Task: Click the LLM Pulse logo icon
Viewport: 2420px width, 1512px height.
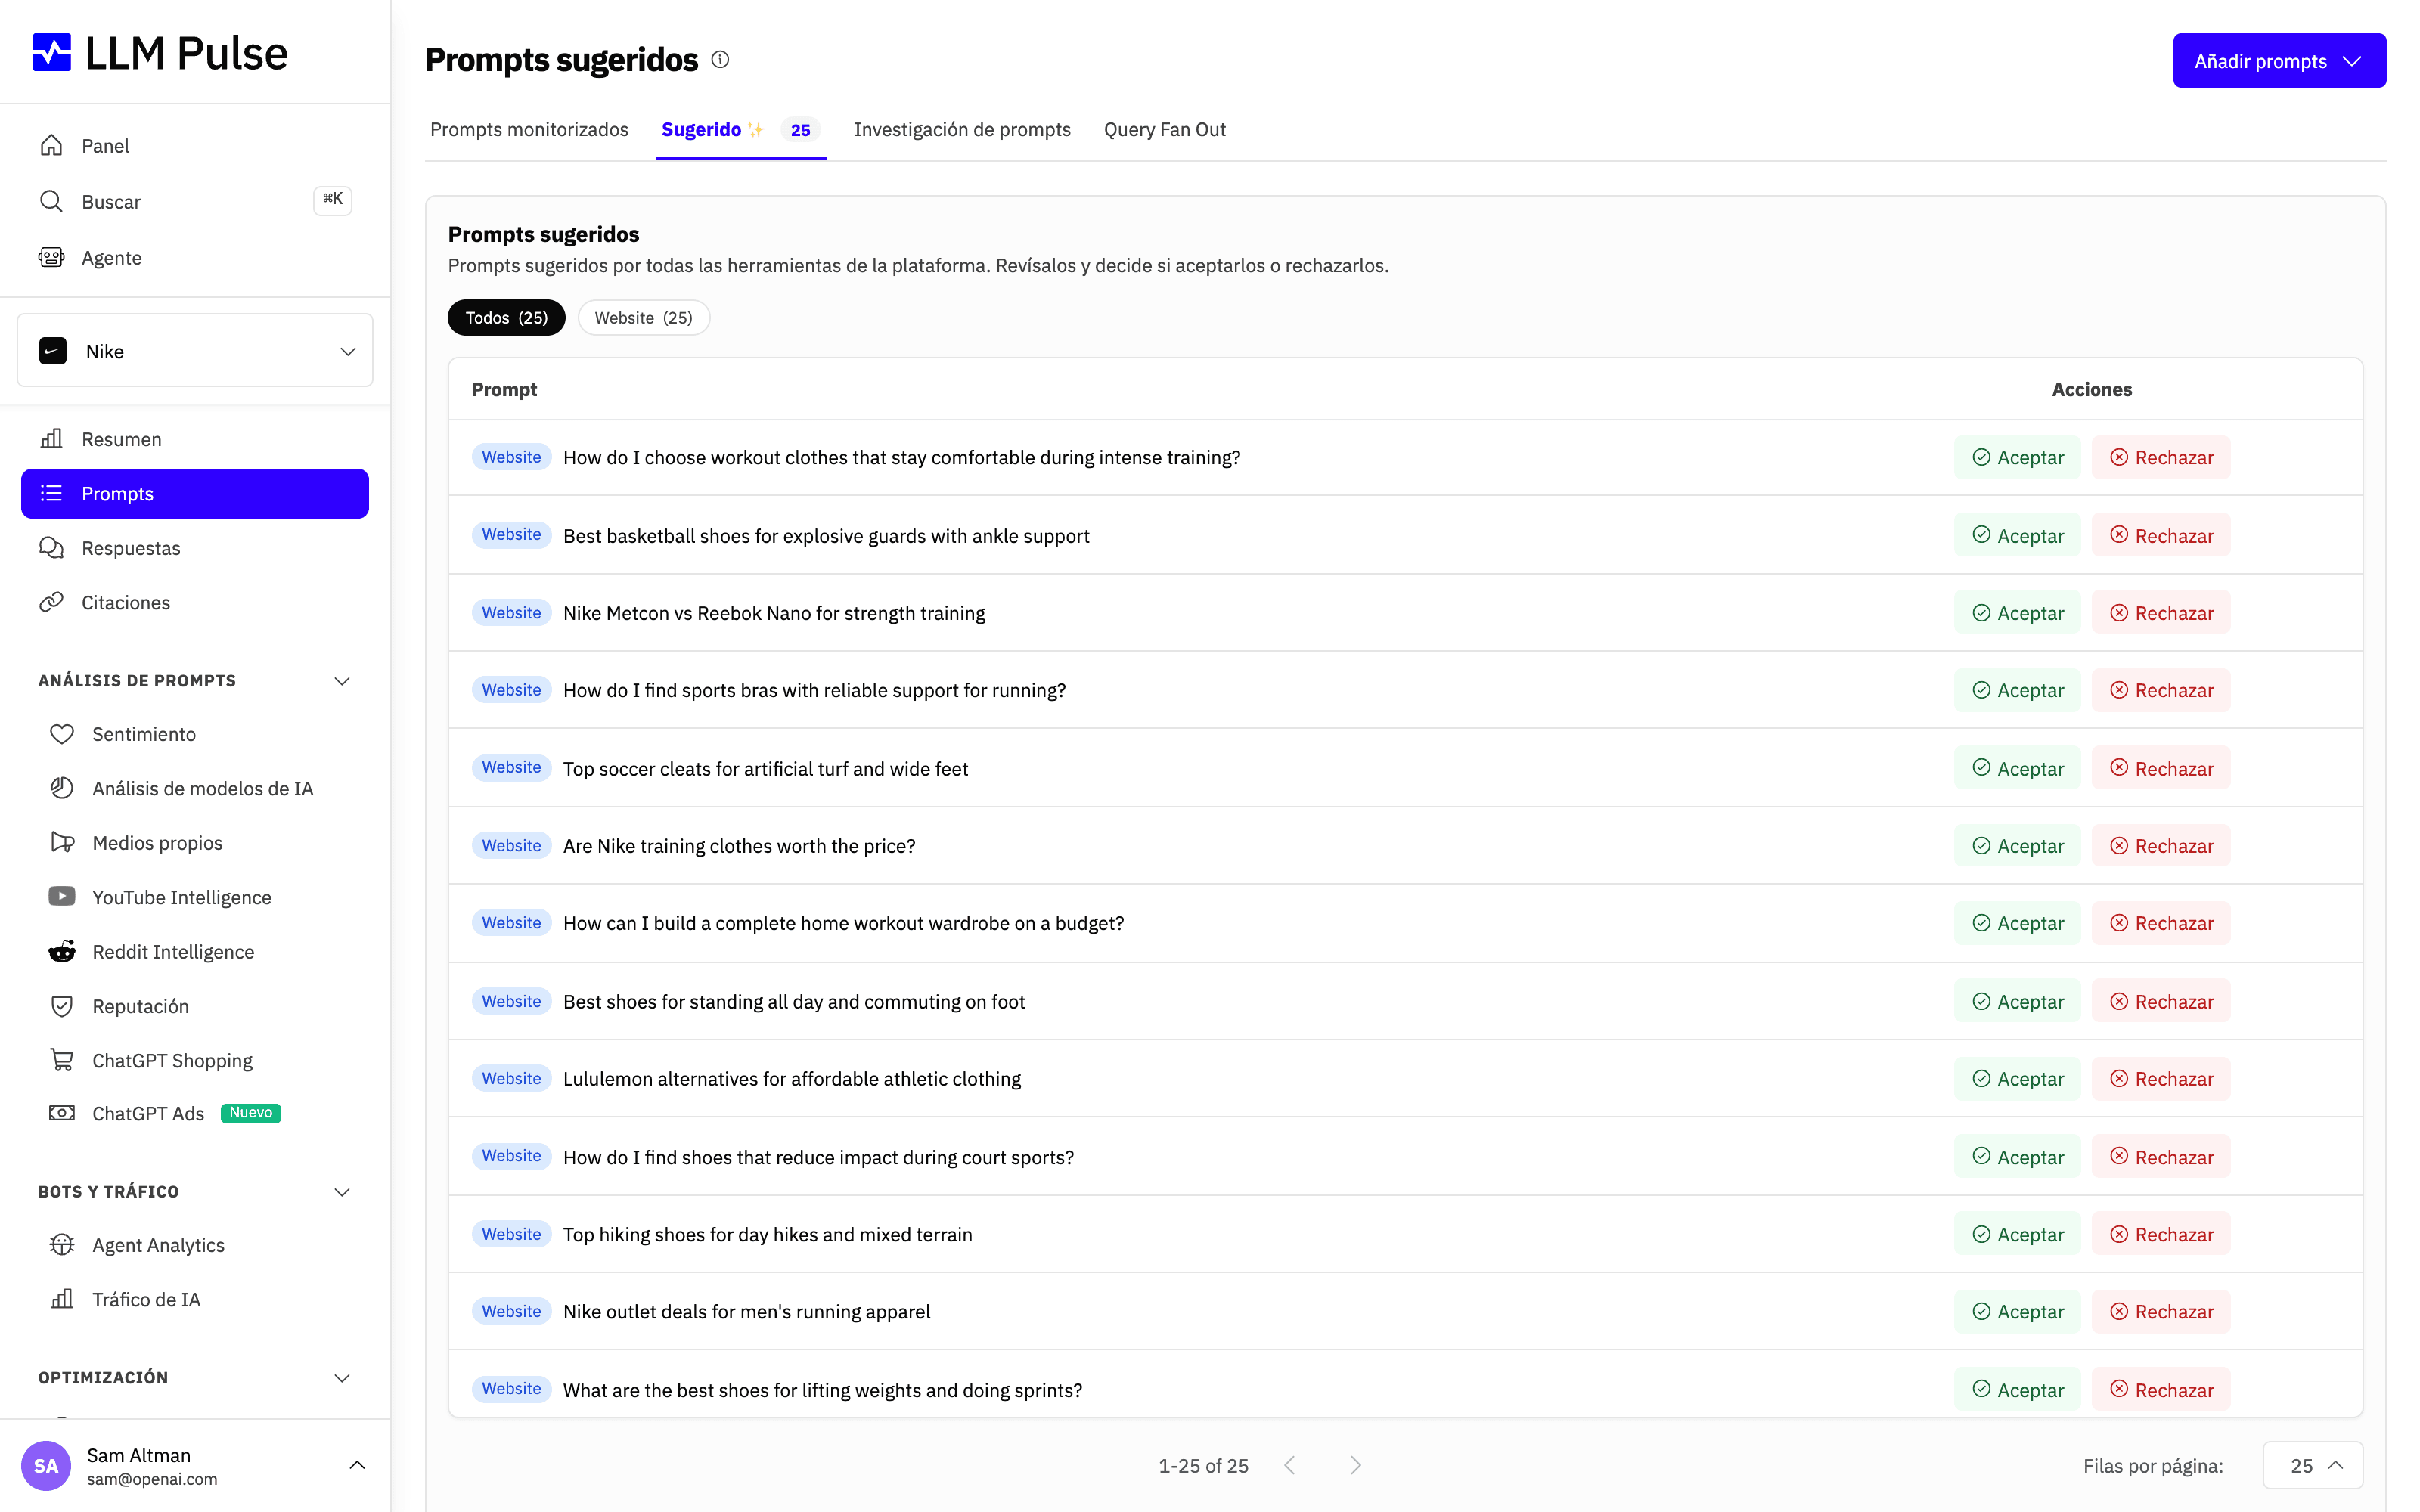Action: point(52,52)
